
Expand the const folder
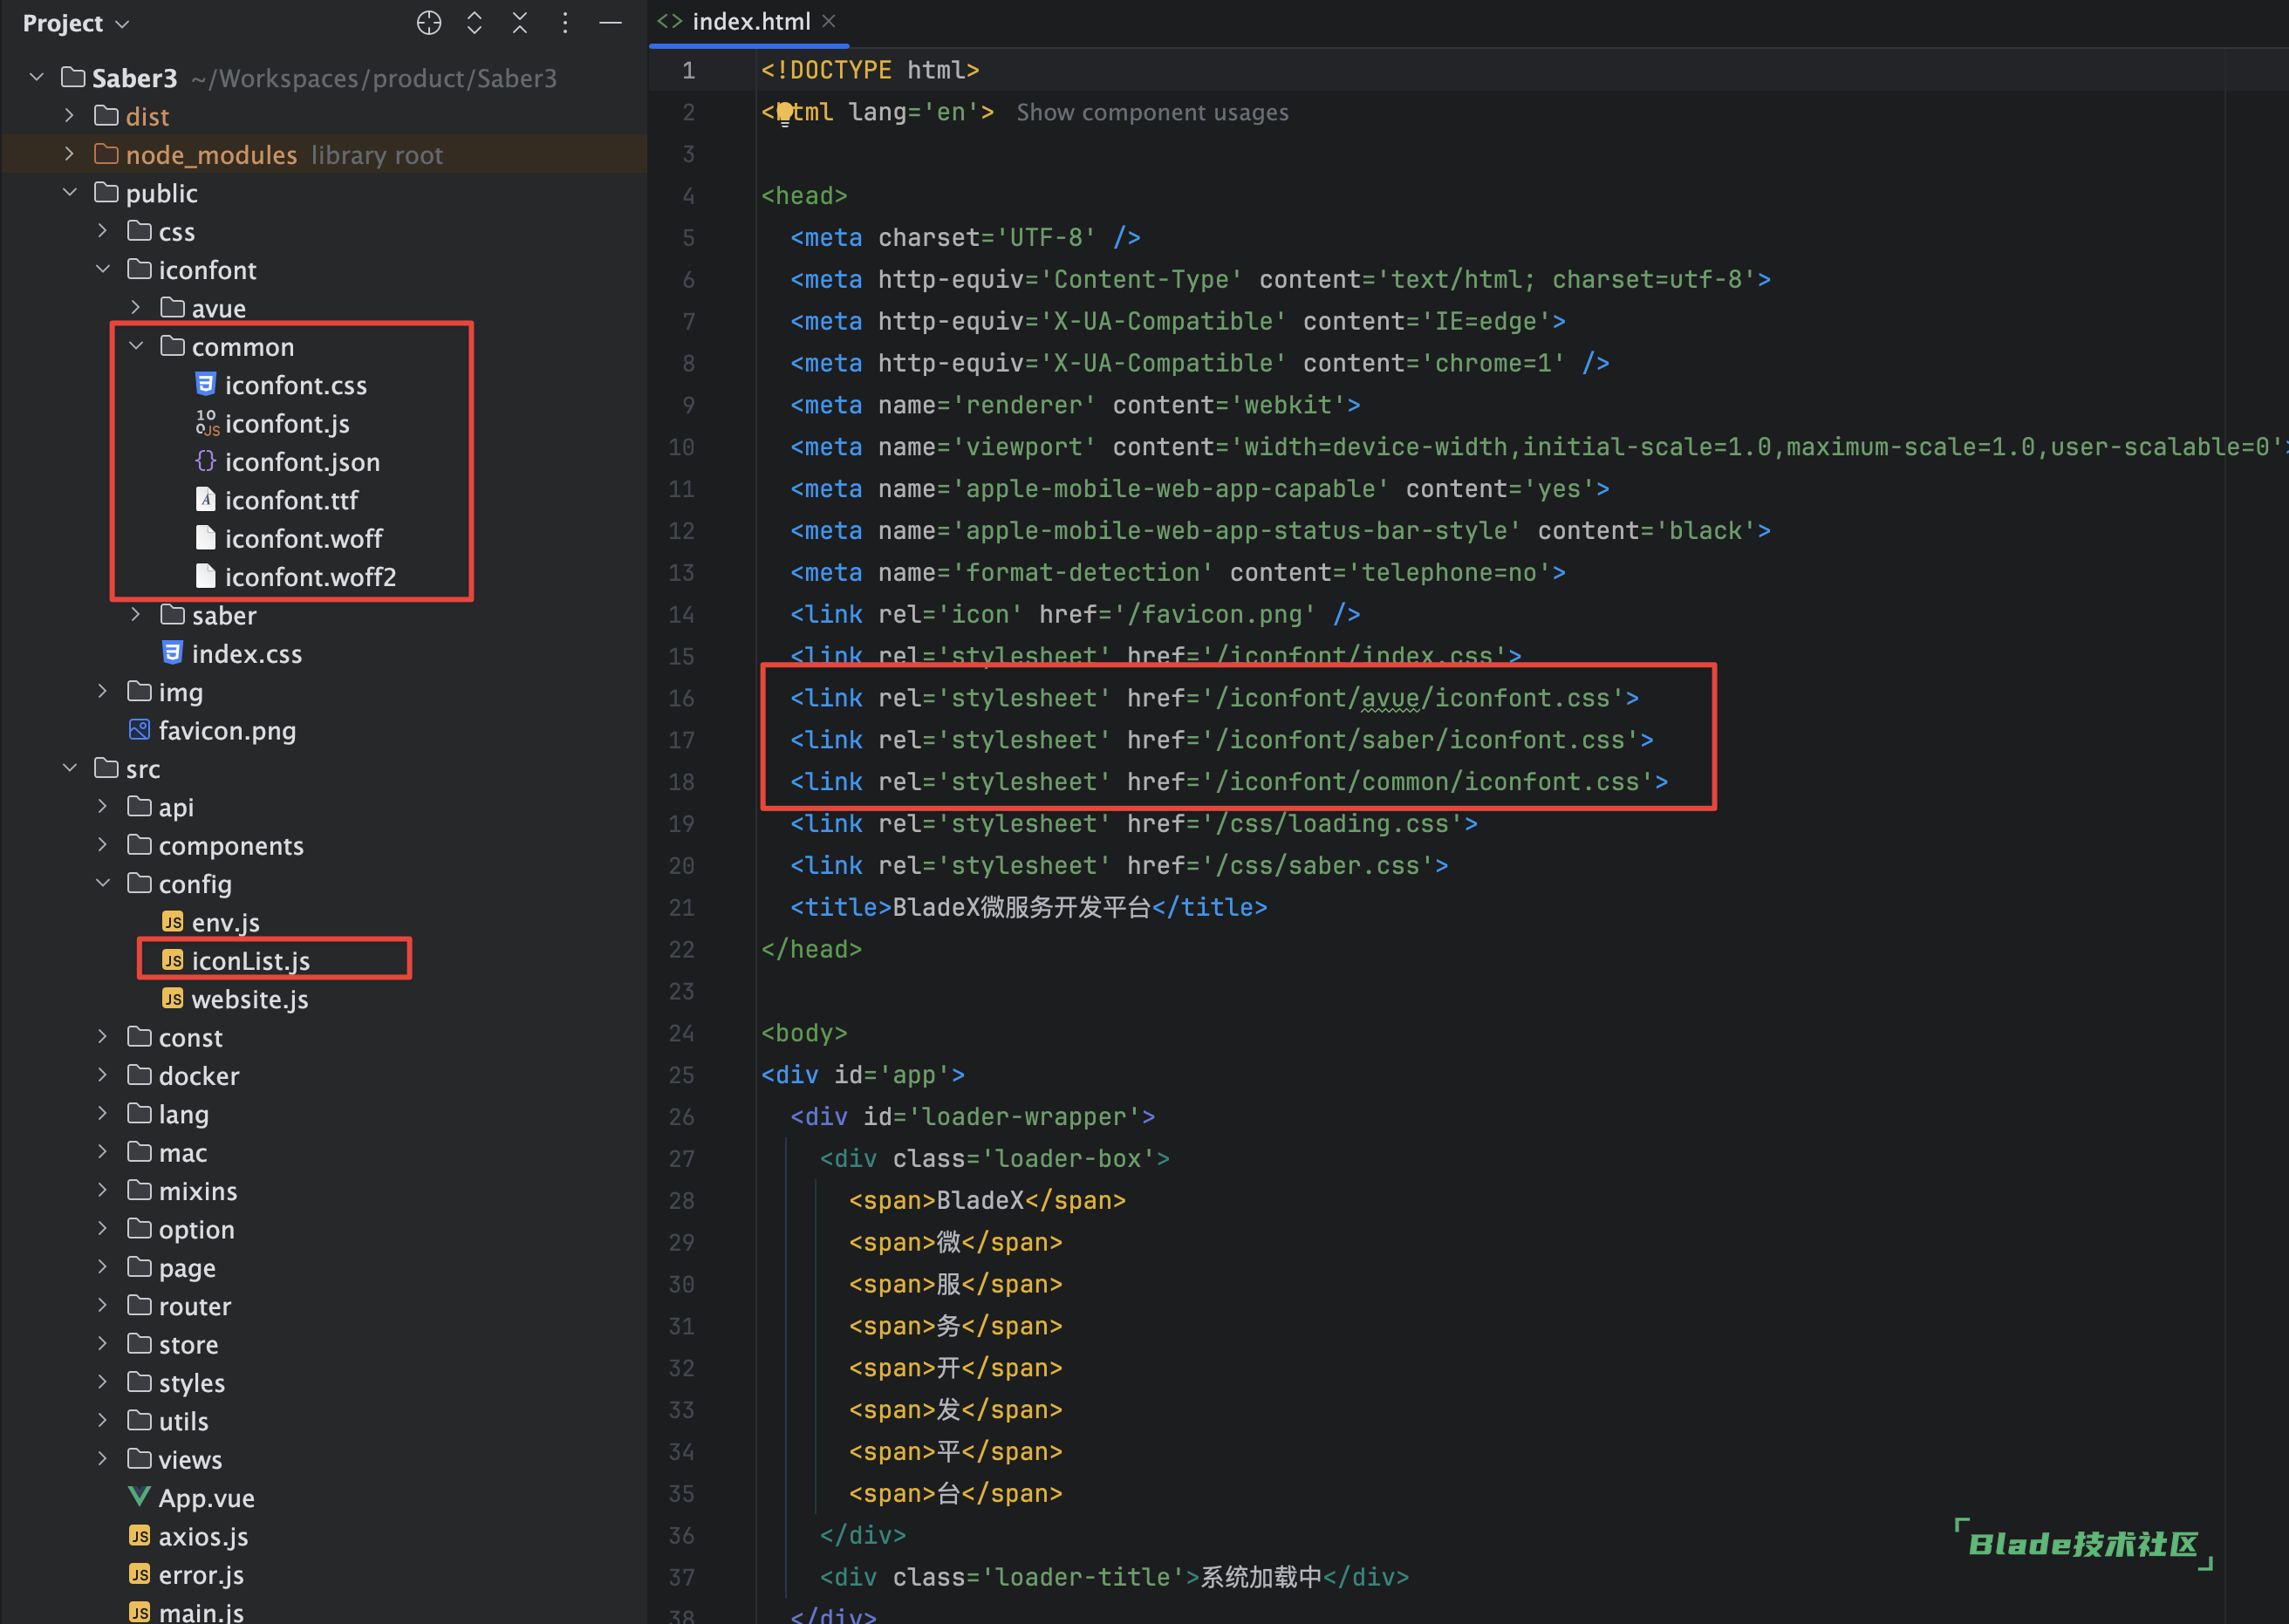point(103,1037)
